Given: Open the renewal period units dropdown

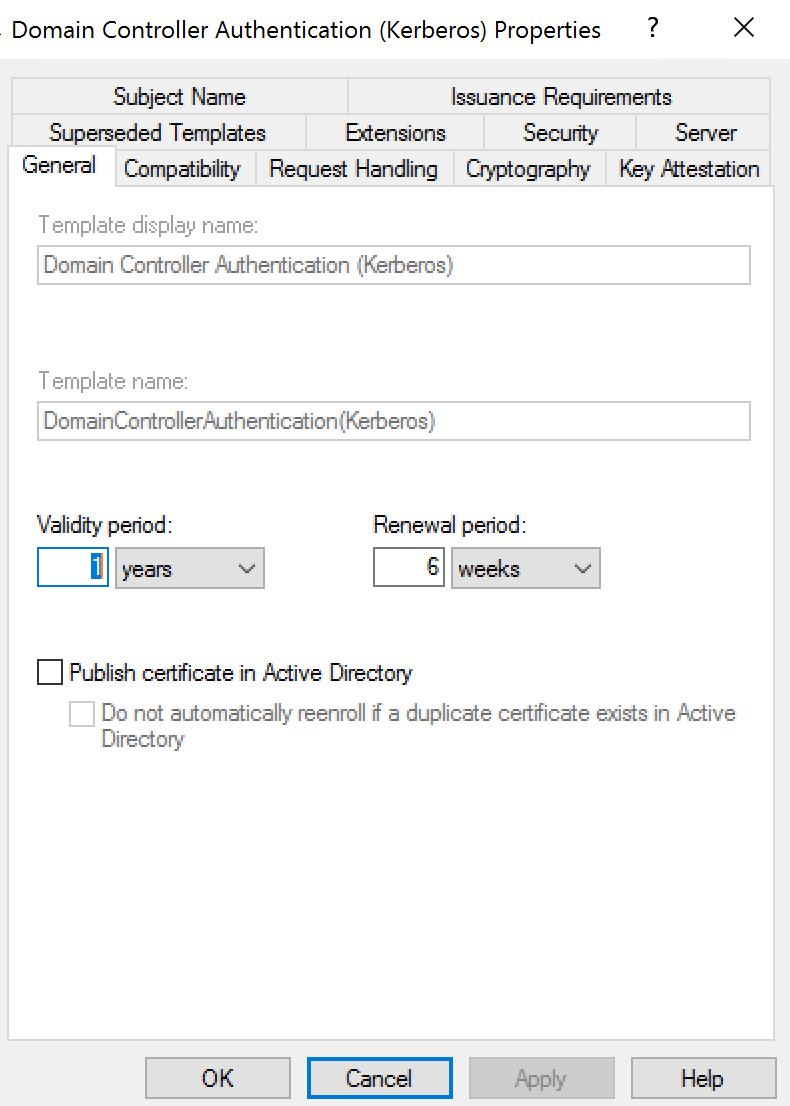Looking at the screenshot, I should pos(526,569).
